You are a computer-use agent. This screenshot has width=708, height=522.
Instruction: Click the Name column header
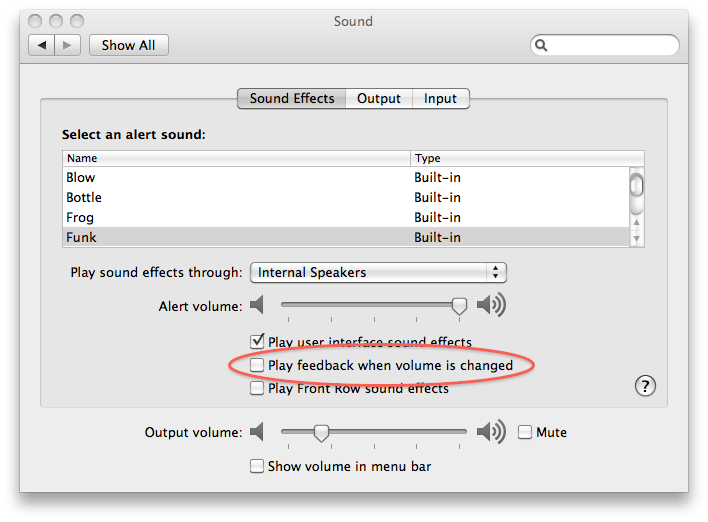pos(236,158)
